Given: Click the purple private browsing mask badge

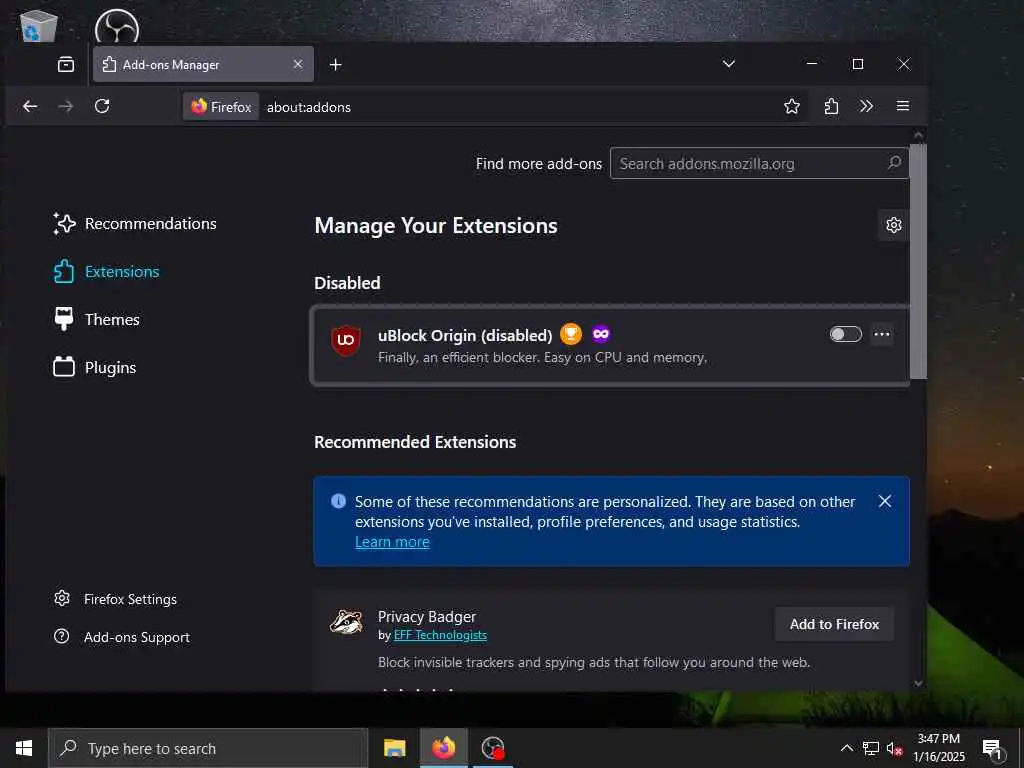Looking at the screenshot, I should 601,334.
